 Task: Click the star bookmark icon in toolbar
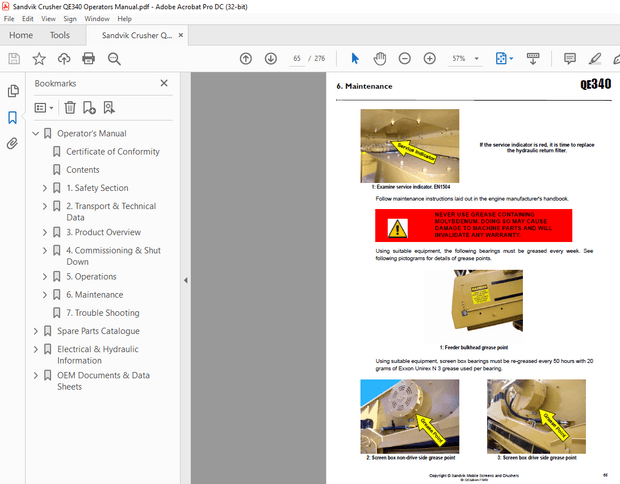(39, 59)
